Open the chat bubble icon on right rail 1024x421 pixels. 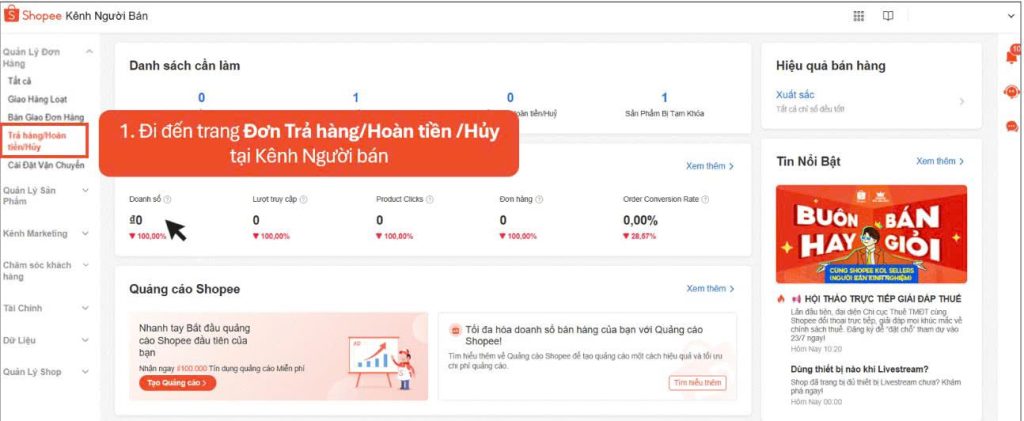(x=1011, y=126)
